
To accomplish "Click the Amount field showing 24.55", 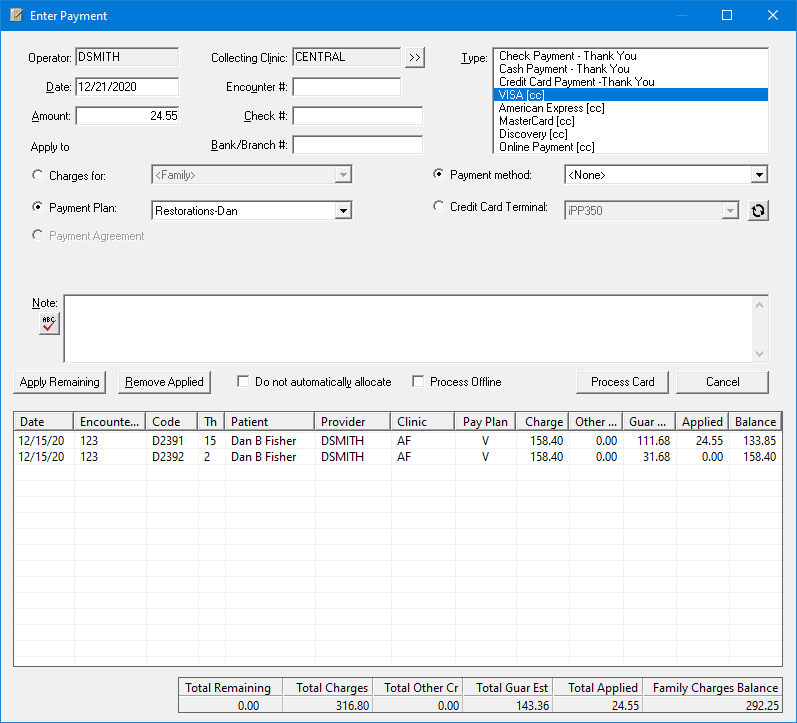I will click(x=127, y=115).
